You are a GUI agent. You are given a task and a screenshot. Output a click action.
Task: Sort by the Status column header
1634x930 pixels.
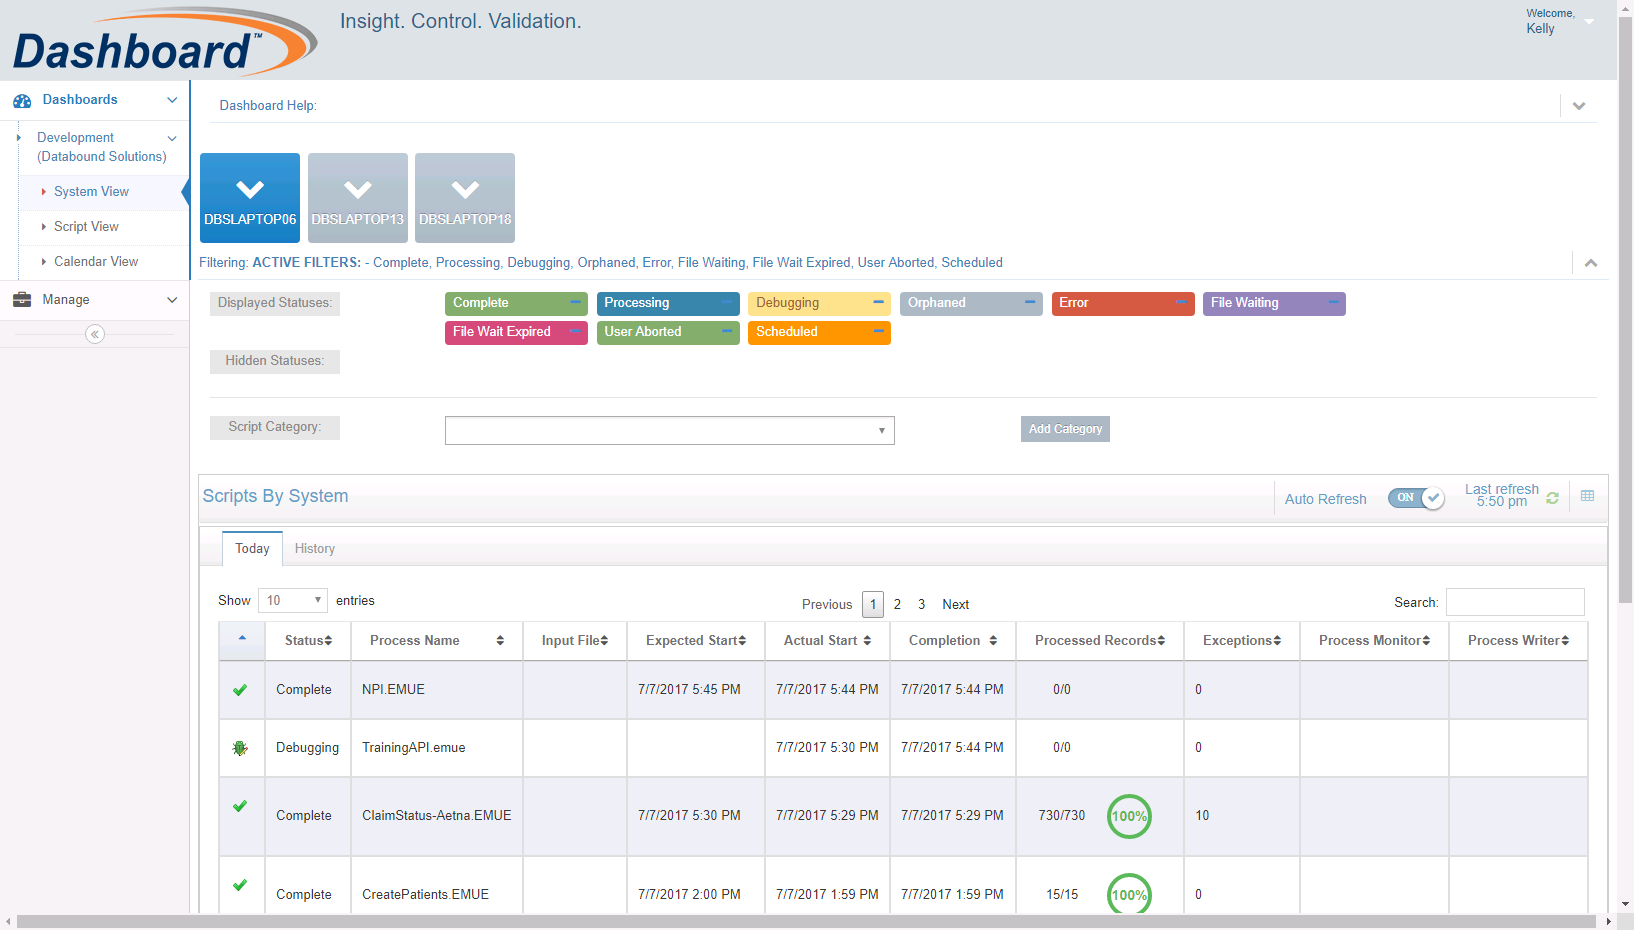(x=308, y=640)
